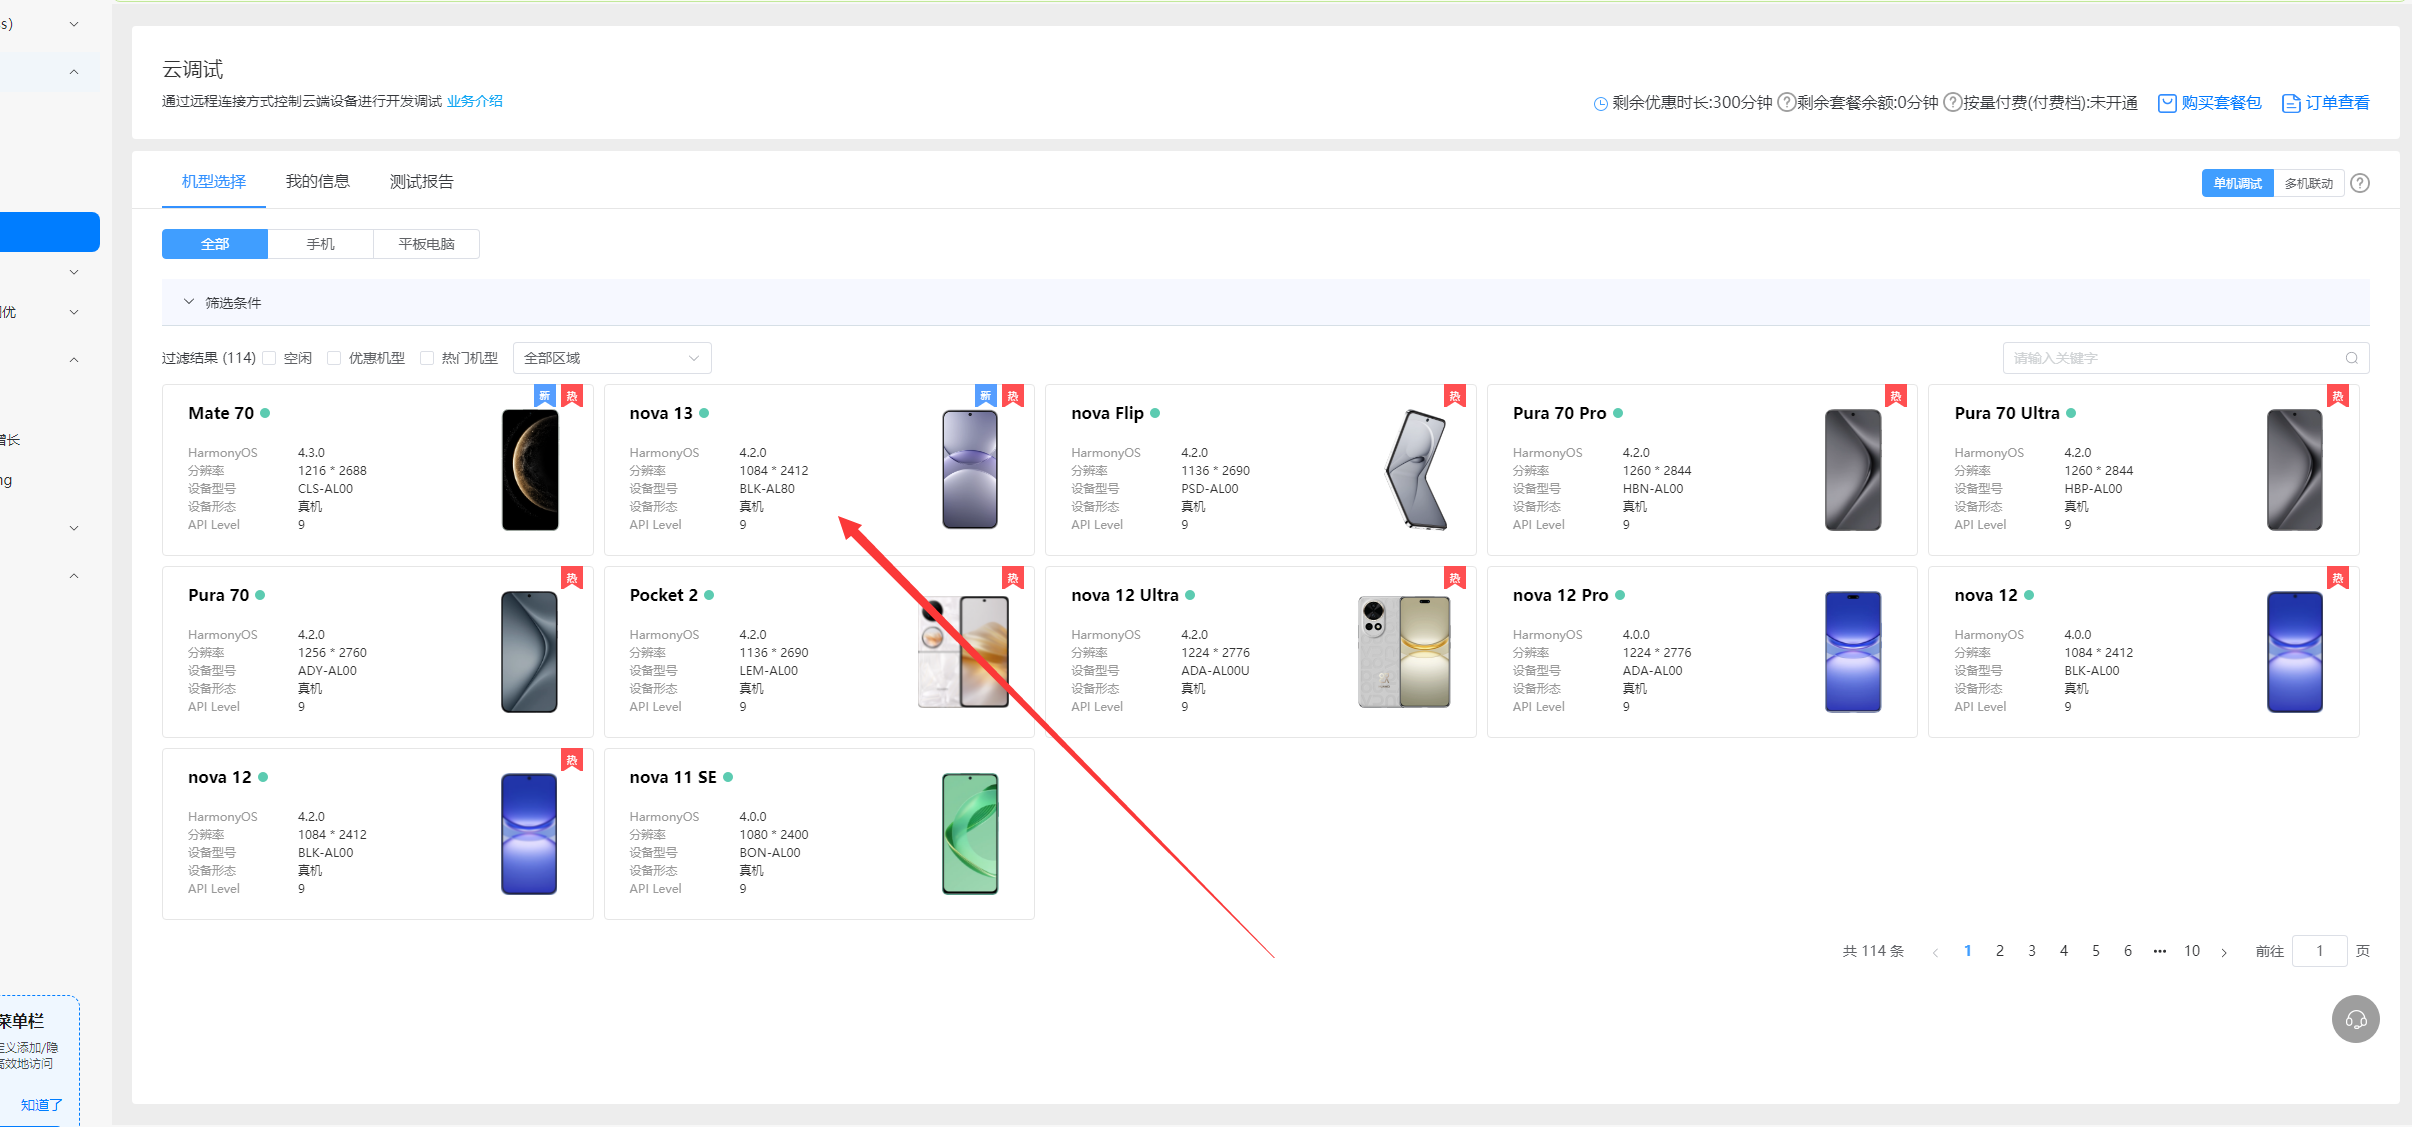2412x1127 pixels.
Task: Open the Pocket 2 phone thumbnail
Action: point(964,652)
